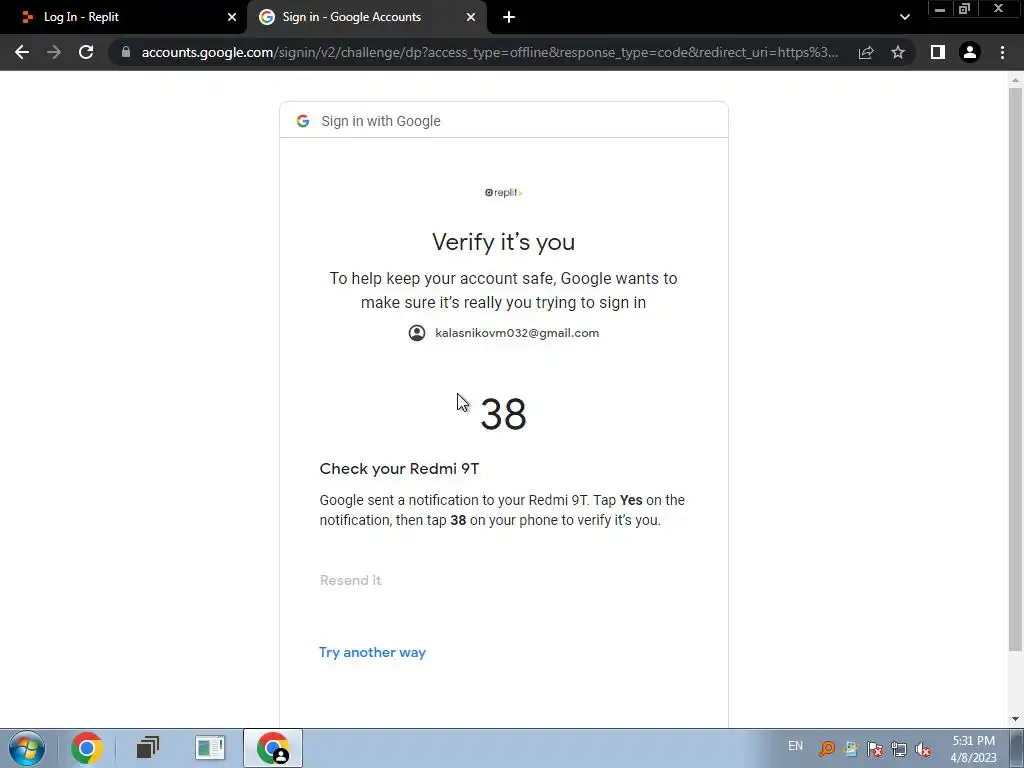The width and height of the screenshot is (1024, 768).
Task: Click the forward navigation arrow
Action: (54, 52)
